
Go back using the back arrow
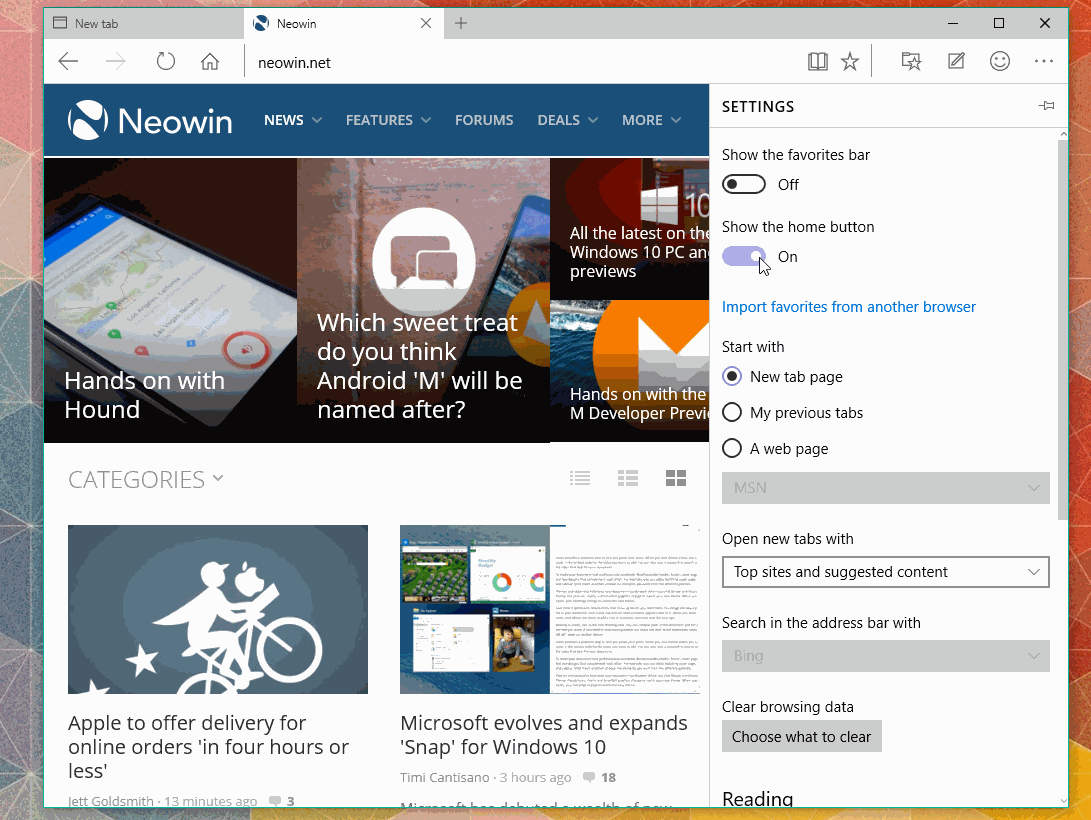click(68, 62)
